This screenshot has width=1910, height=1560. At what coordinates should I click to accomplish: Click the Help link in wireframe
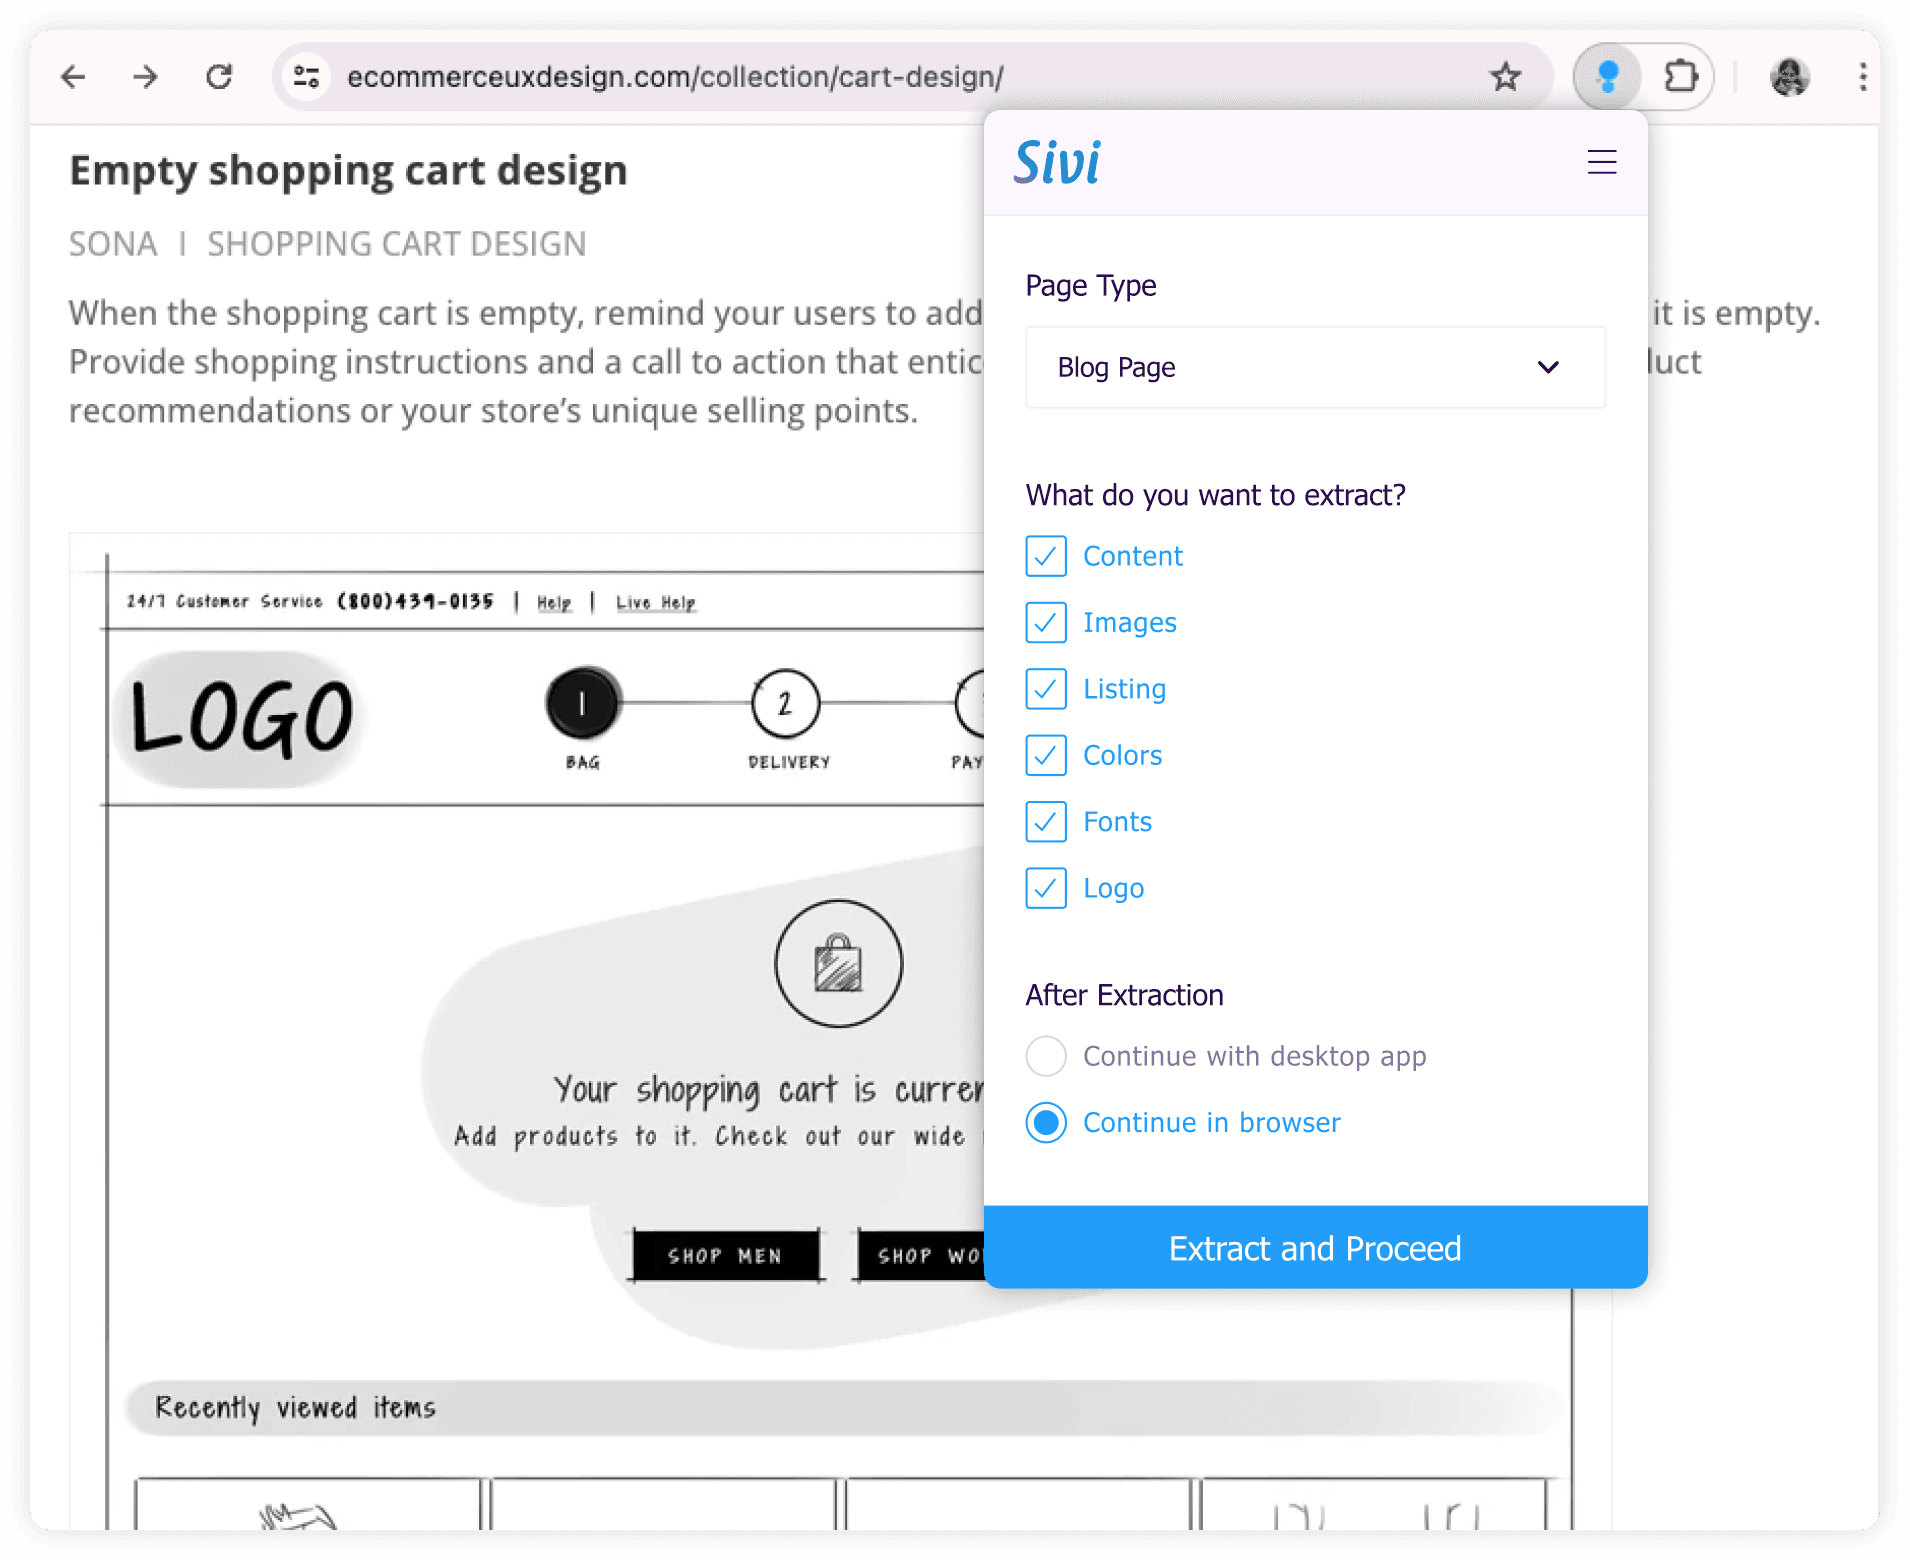554,602
